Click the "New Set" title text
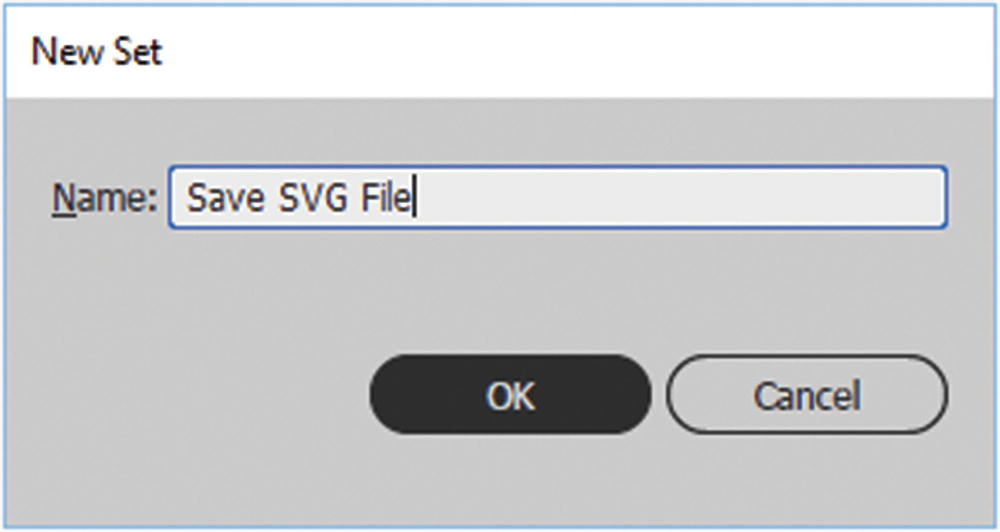 (97, 52)
